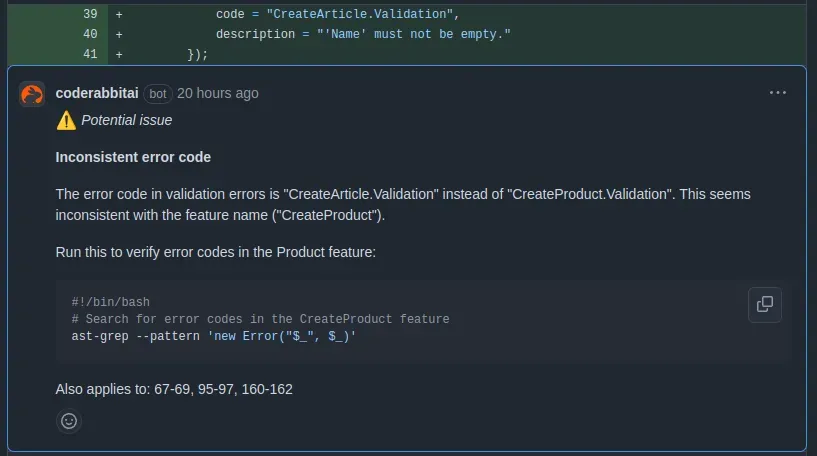Add an emoji reaction with smiley button

(69, 421)
